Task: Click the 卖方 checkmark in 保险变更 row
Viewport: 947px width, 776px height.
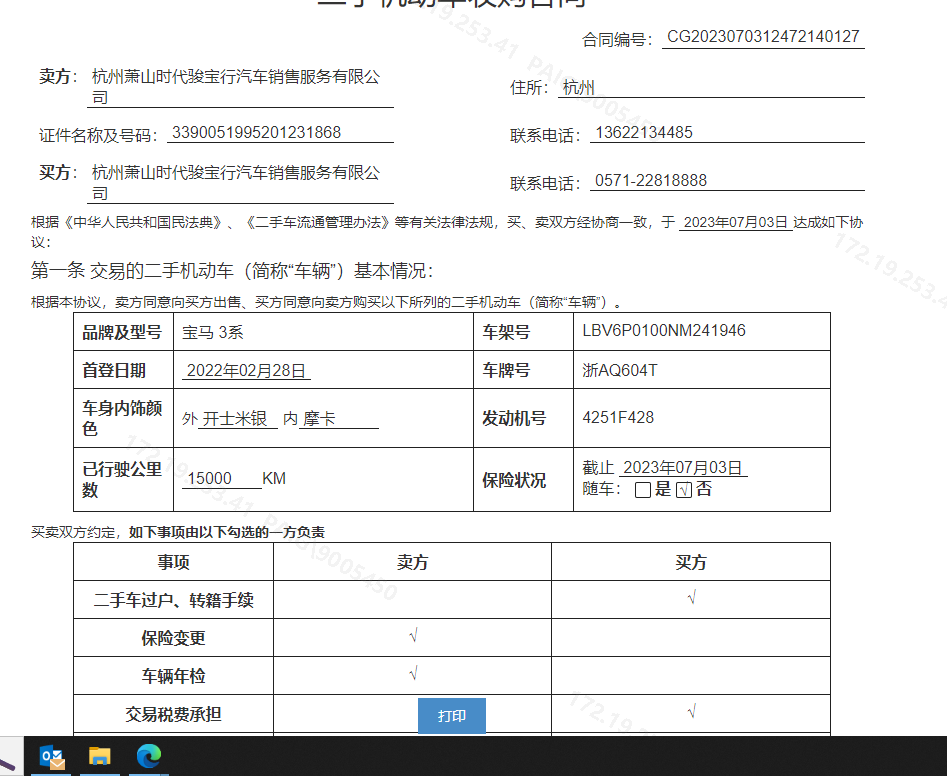Action: [413, 636]
